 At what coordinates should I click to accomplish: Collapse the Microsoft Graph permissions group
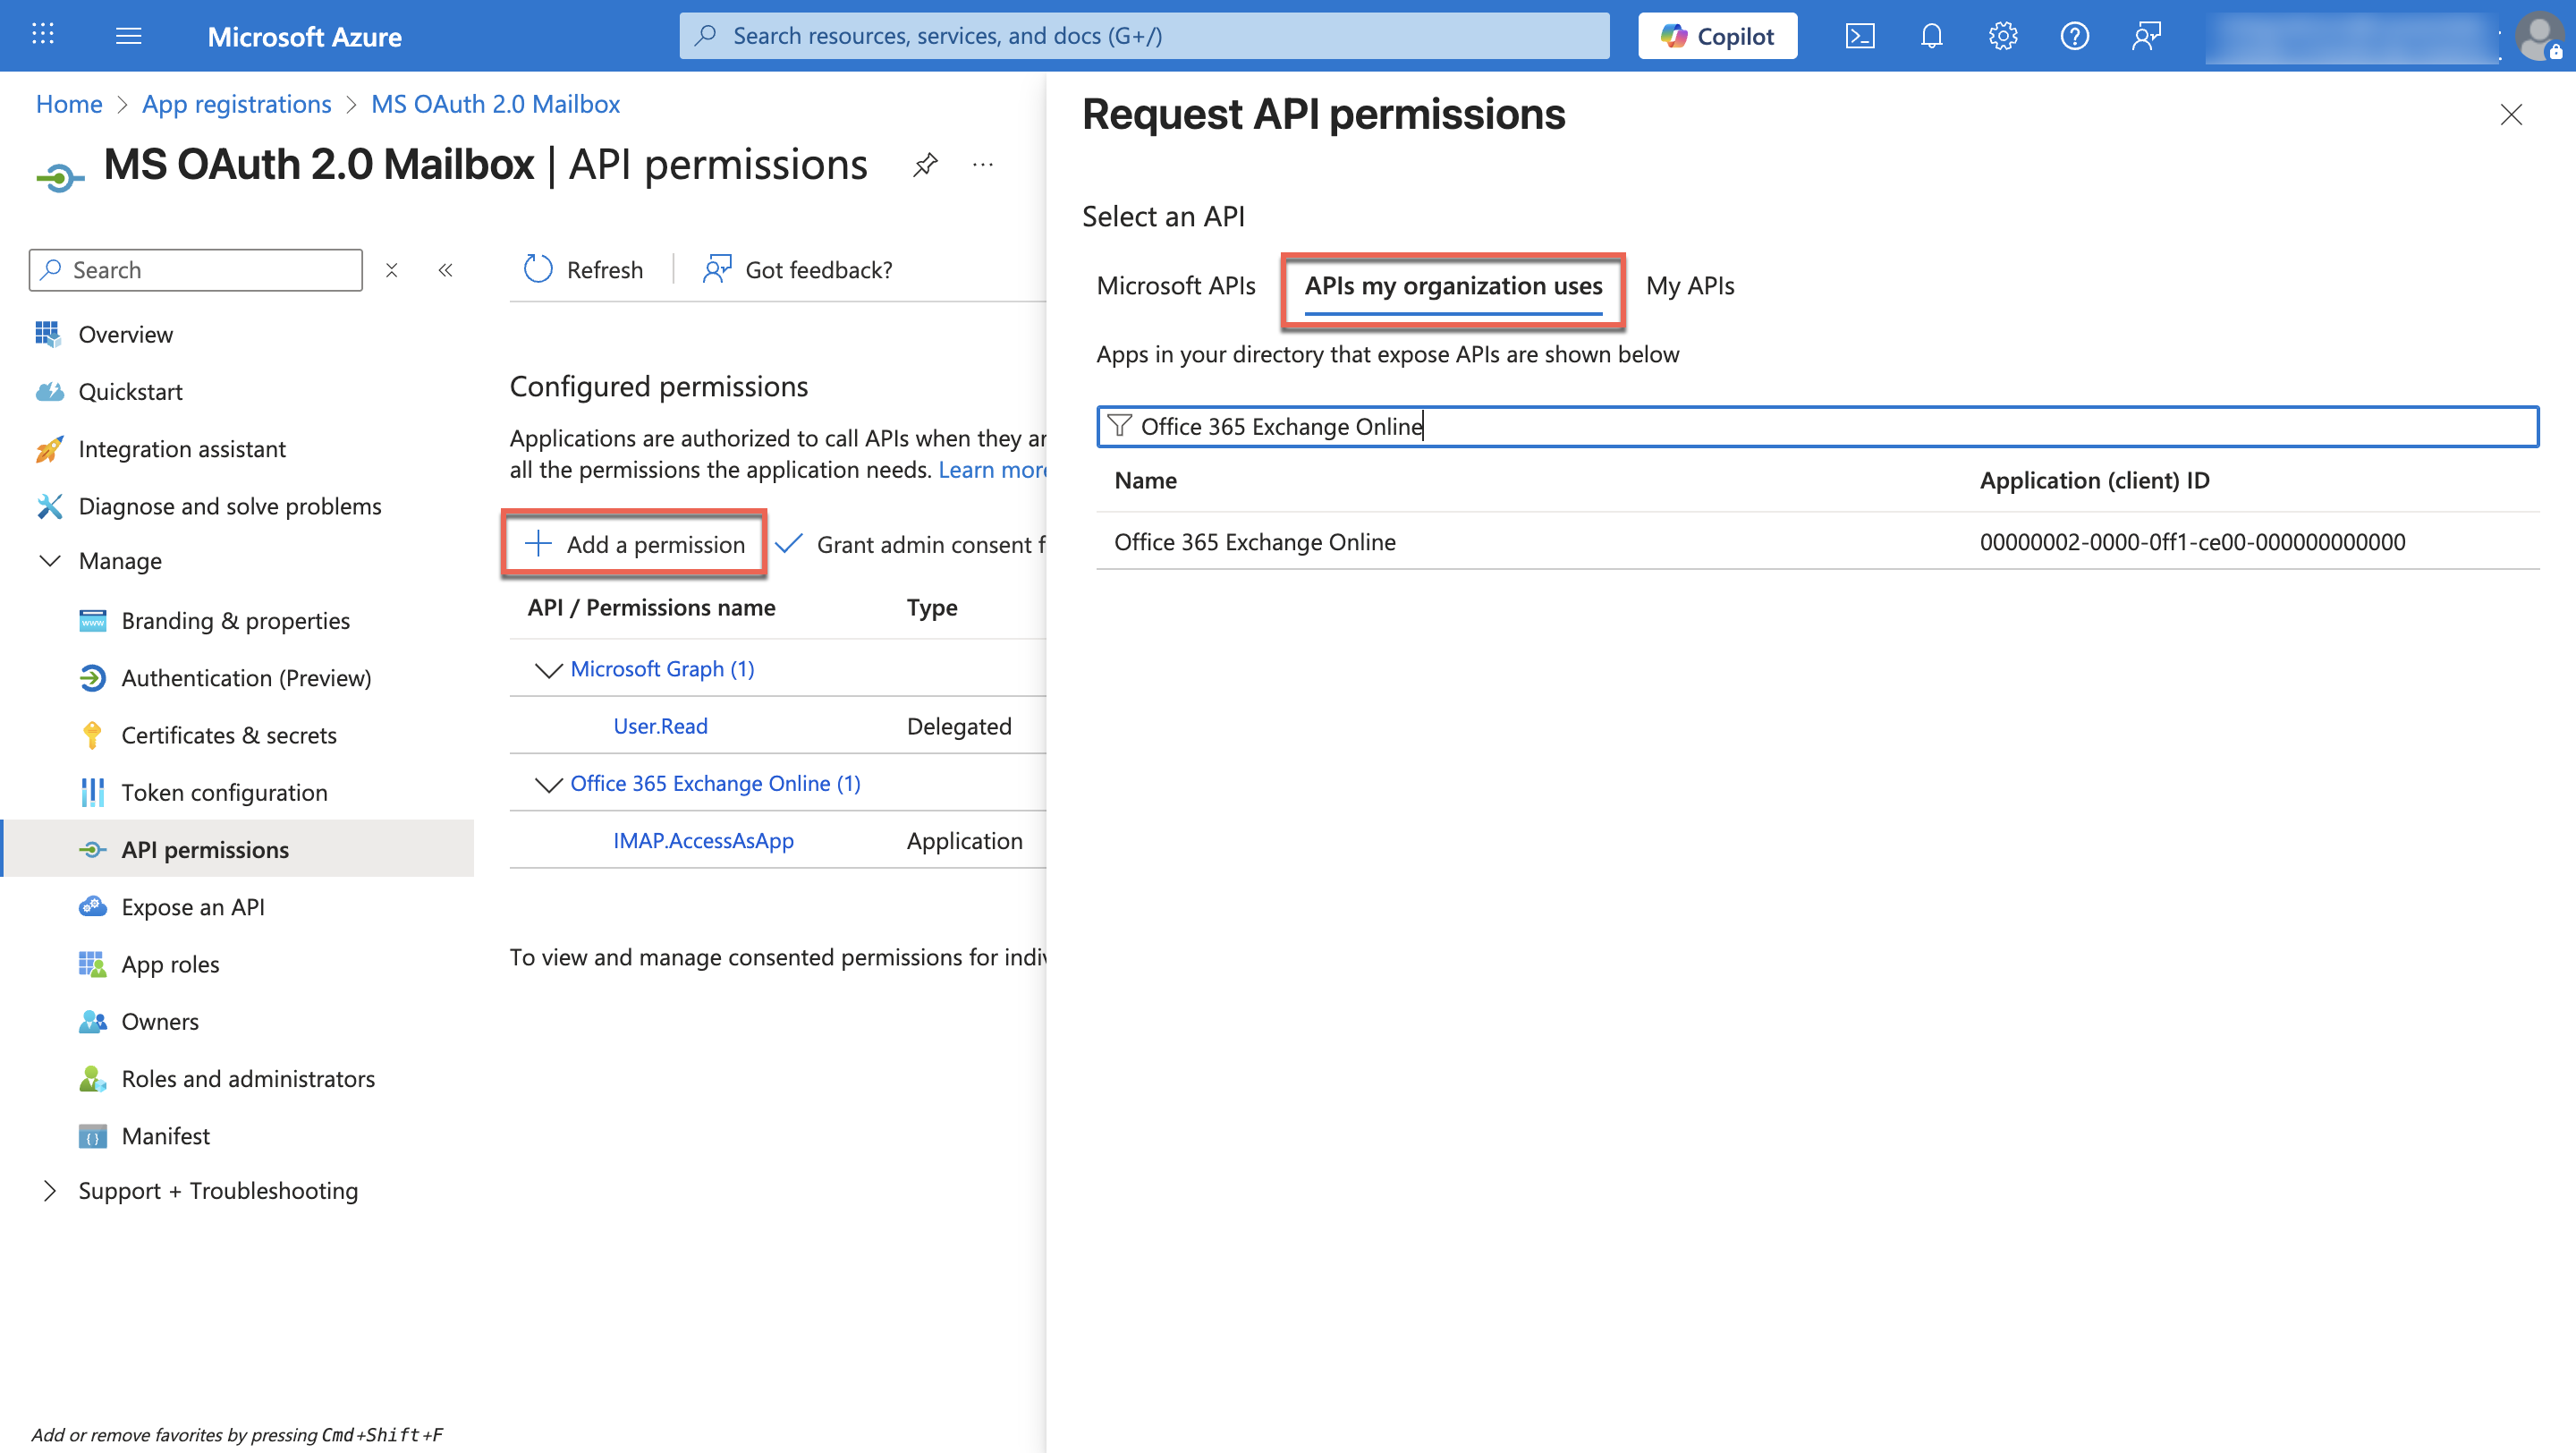548,669
